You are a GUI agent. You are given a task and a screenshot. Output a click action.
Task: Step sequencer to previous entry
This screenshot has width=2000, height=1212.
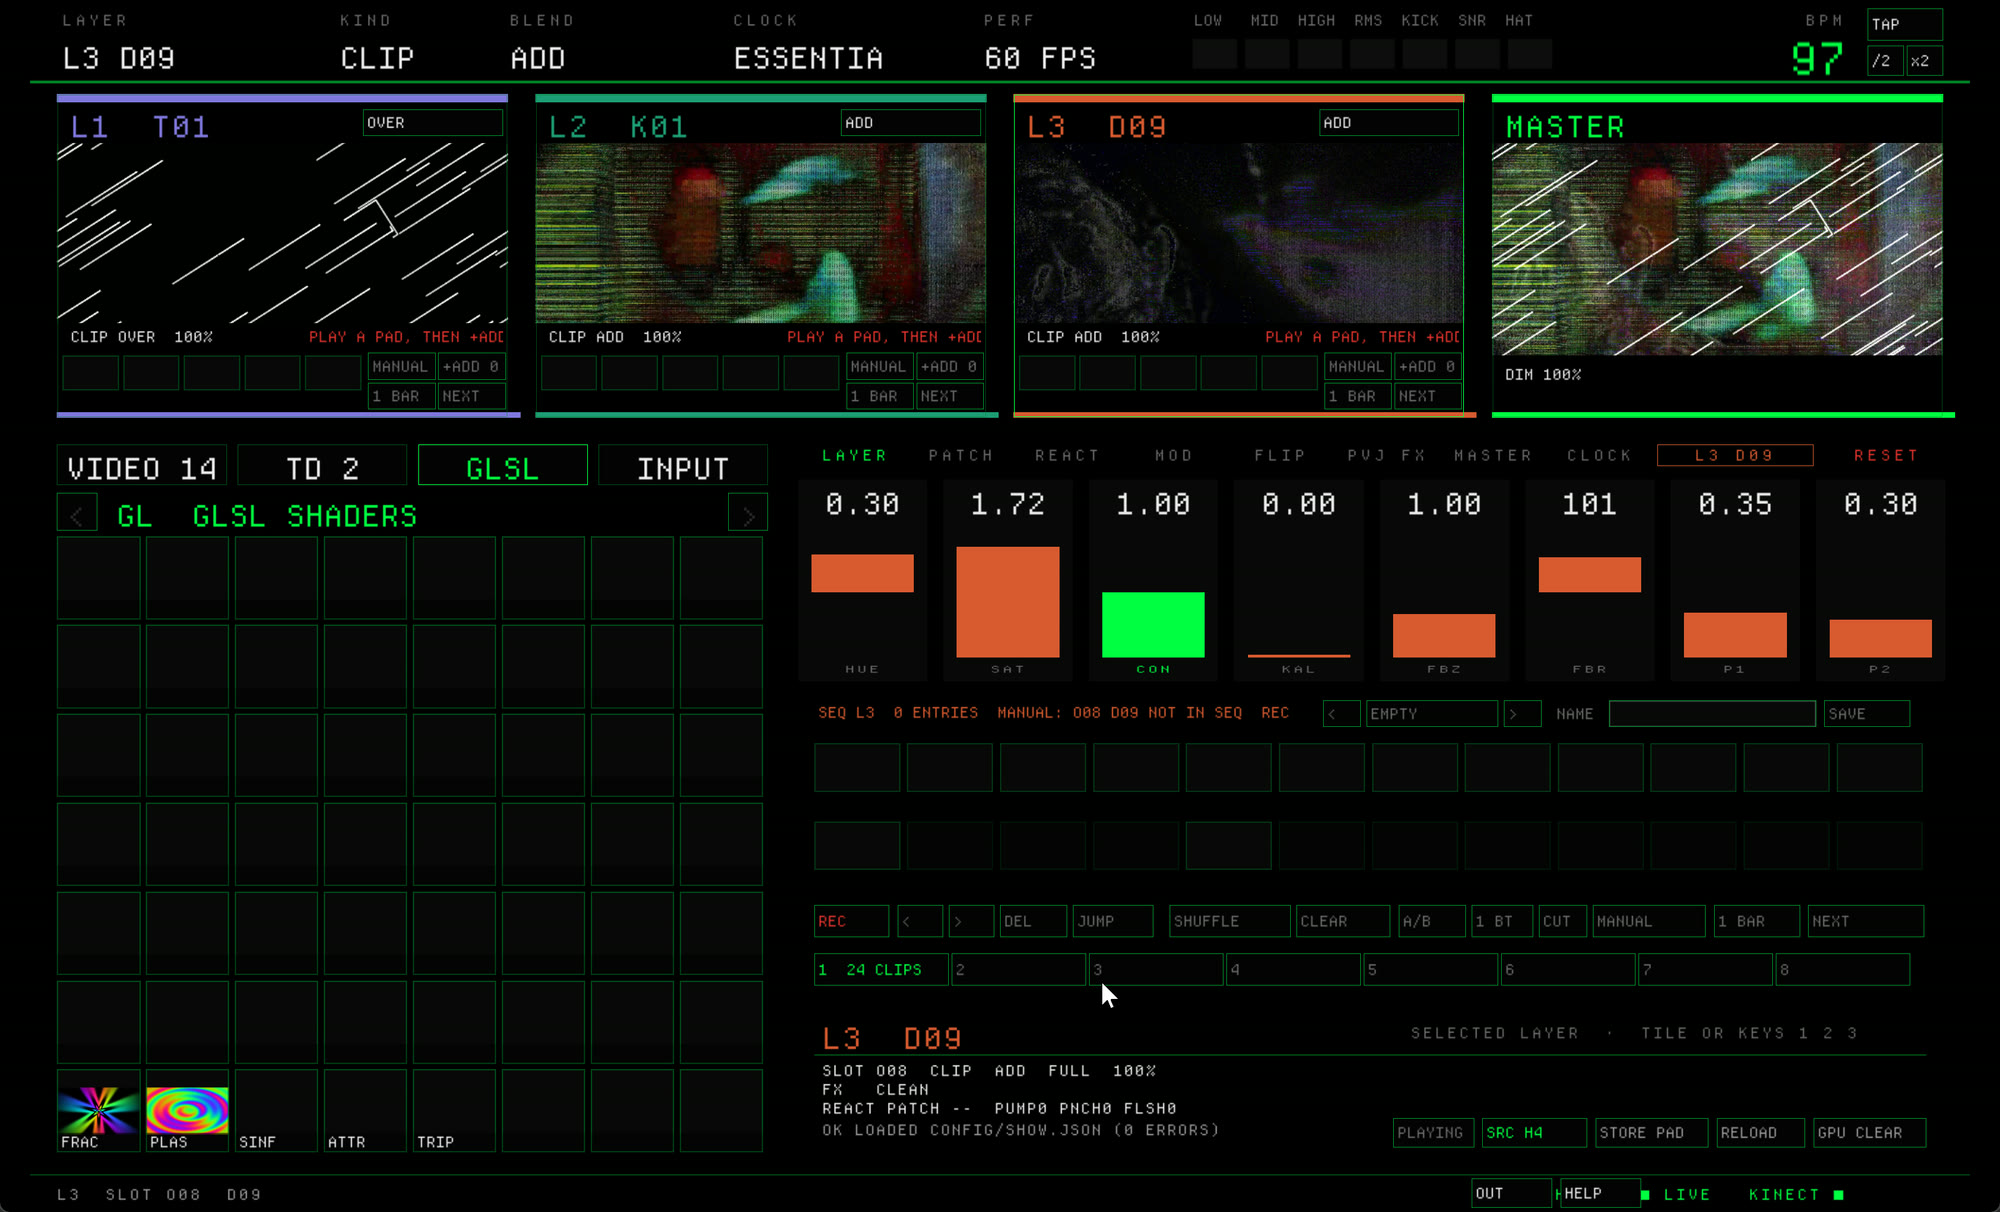[919, 921]
